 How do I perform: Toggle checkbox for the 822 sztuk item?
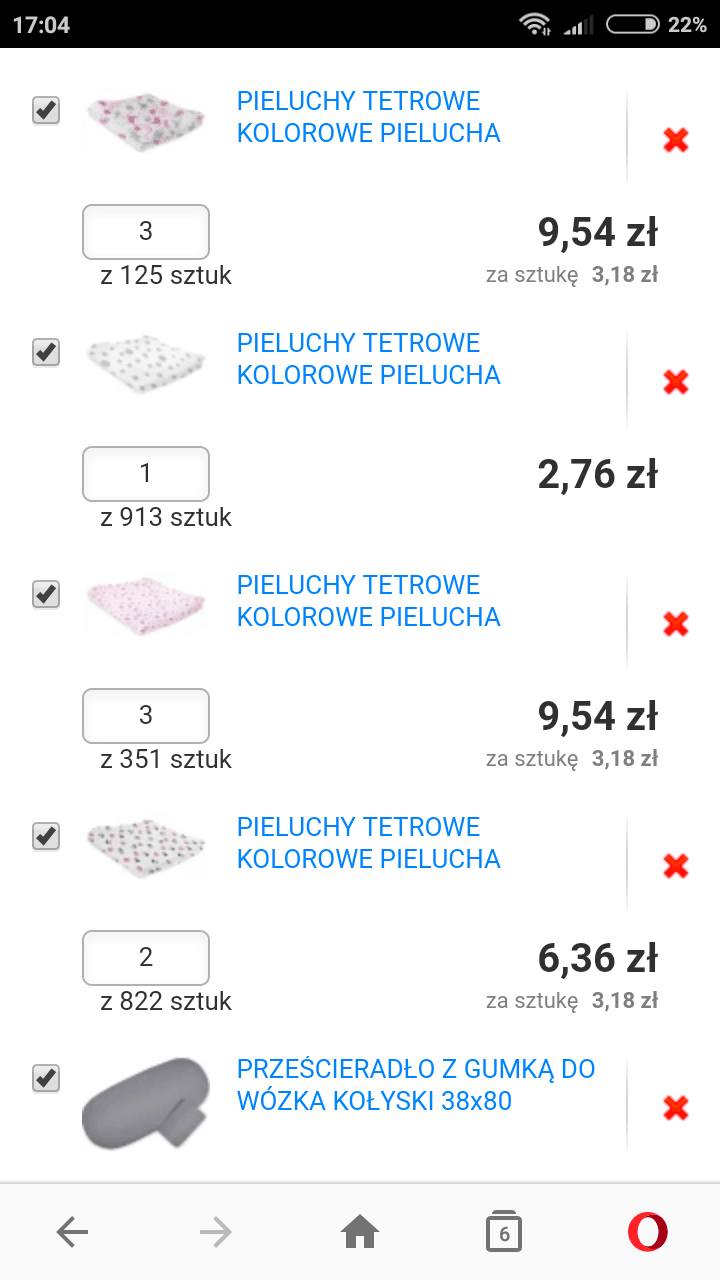tap(46, 836)
